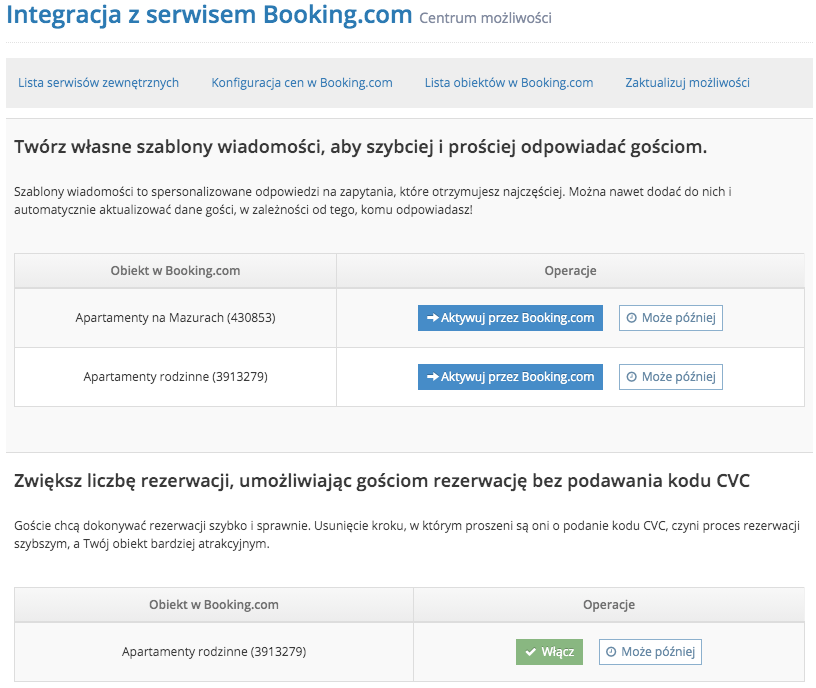Screen dimensions: 816x688
Task: Choose Może później in the CVC section
Action: point(651,652)
